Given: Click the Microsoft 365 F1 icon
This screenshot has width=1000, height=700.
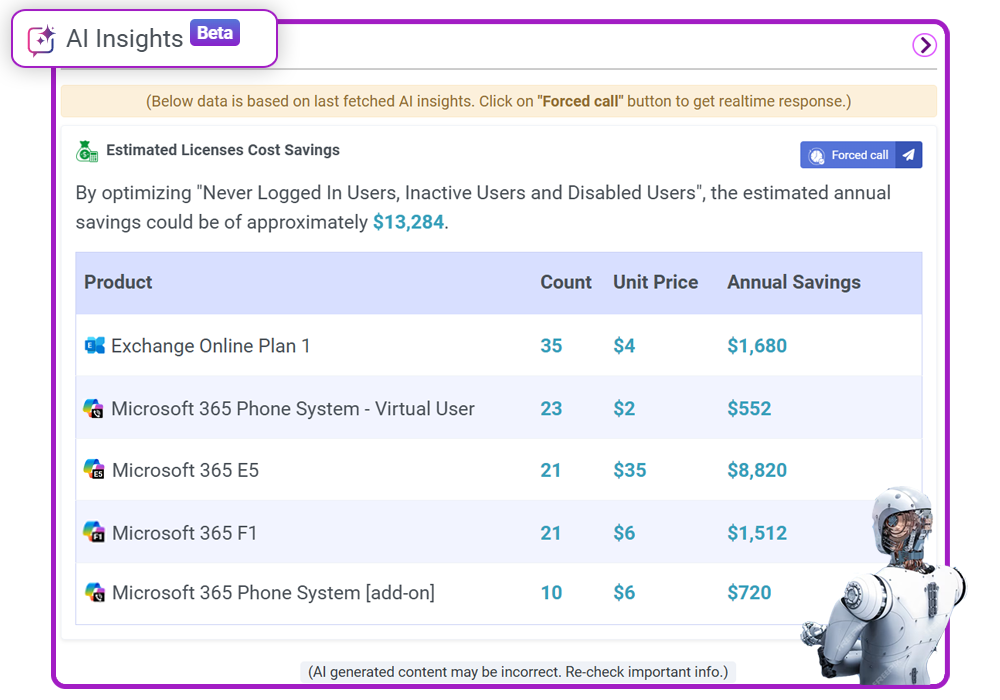Looking at the screenshot, I should [x=94, y=532].
